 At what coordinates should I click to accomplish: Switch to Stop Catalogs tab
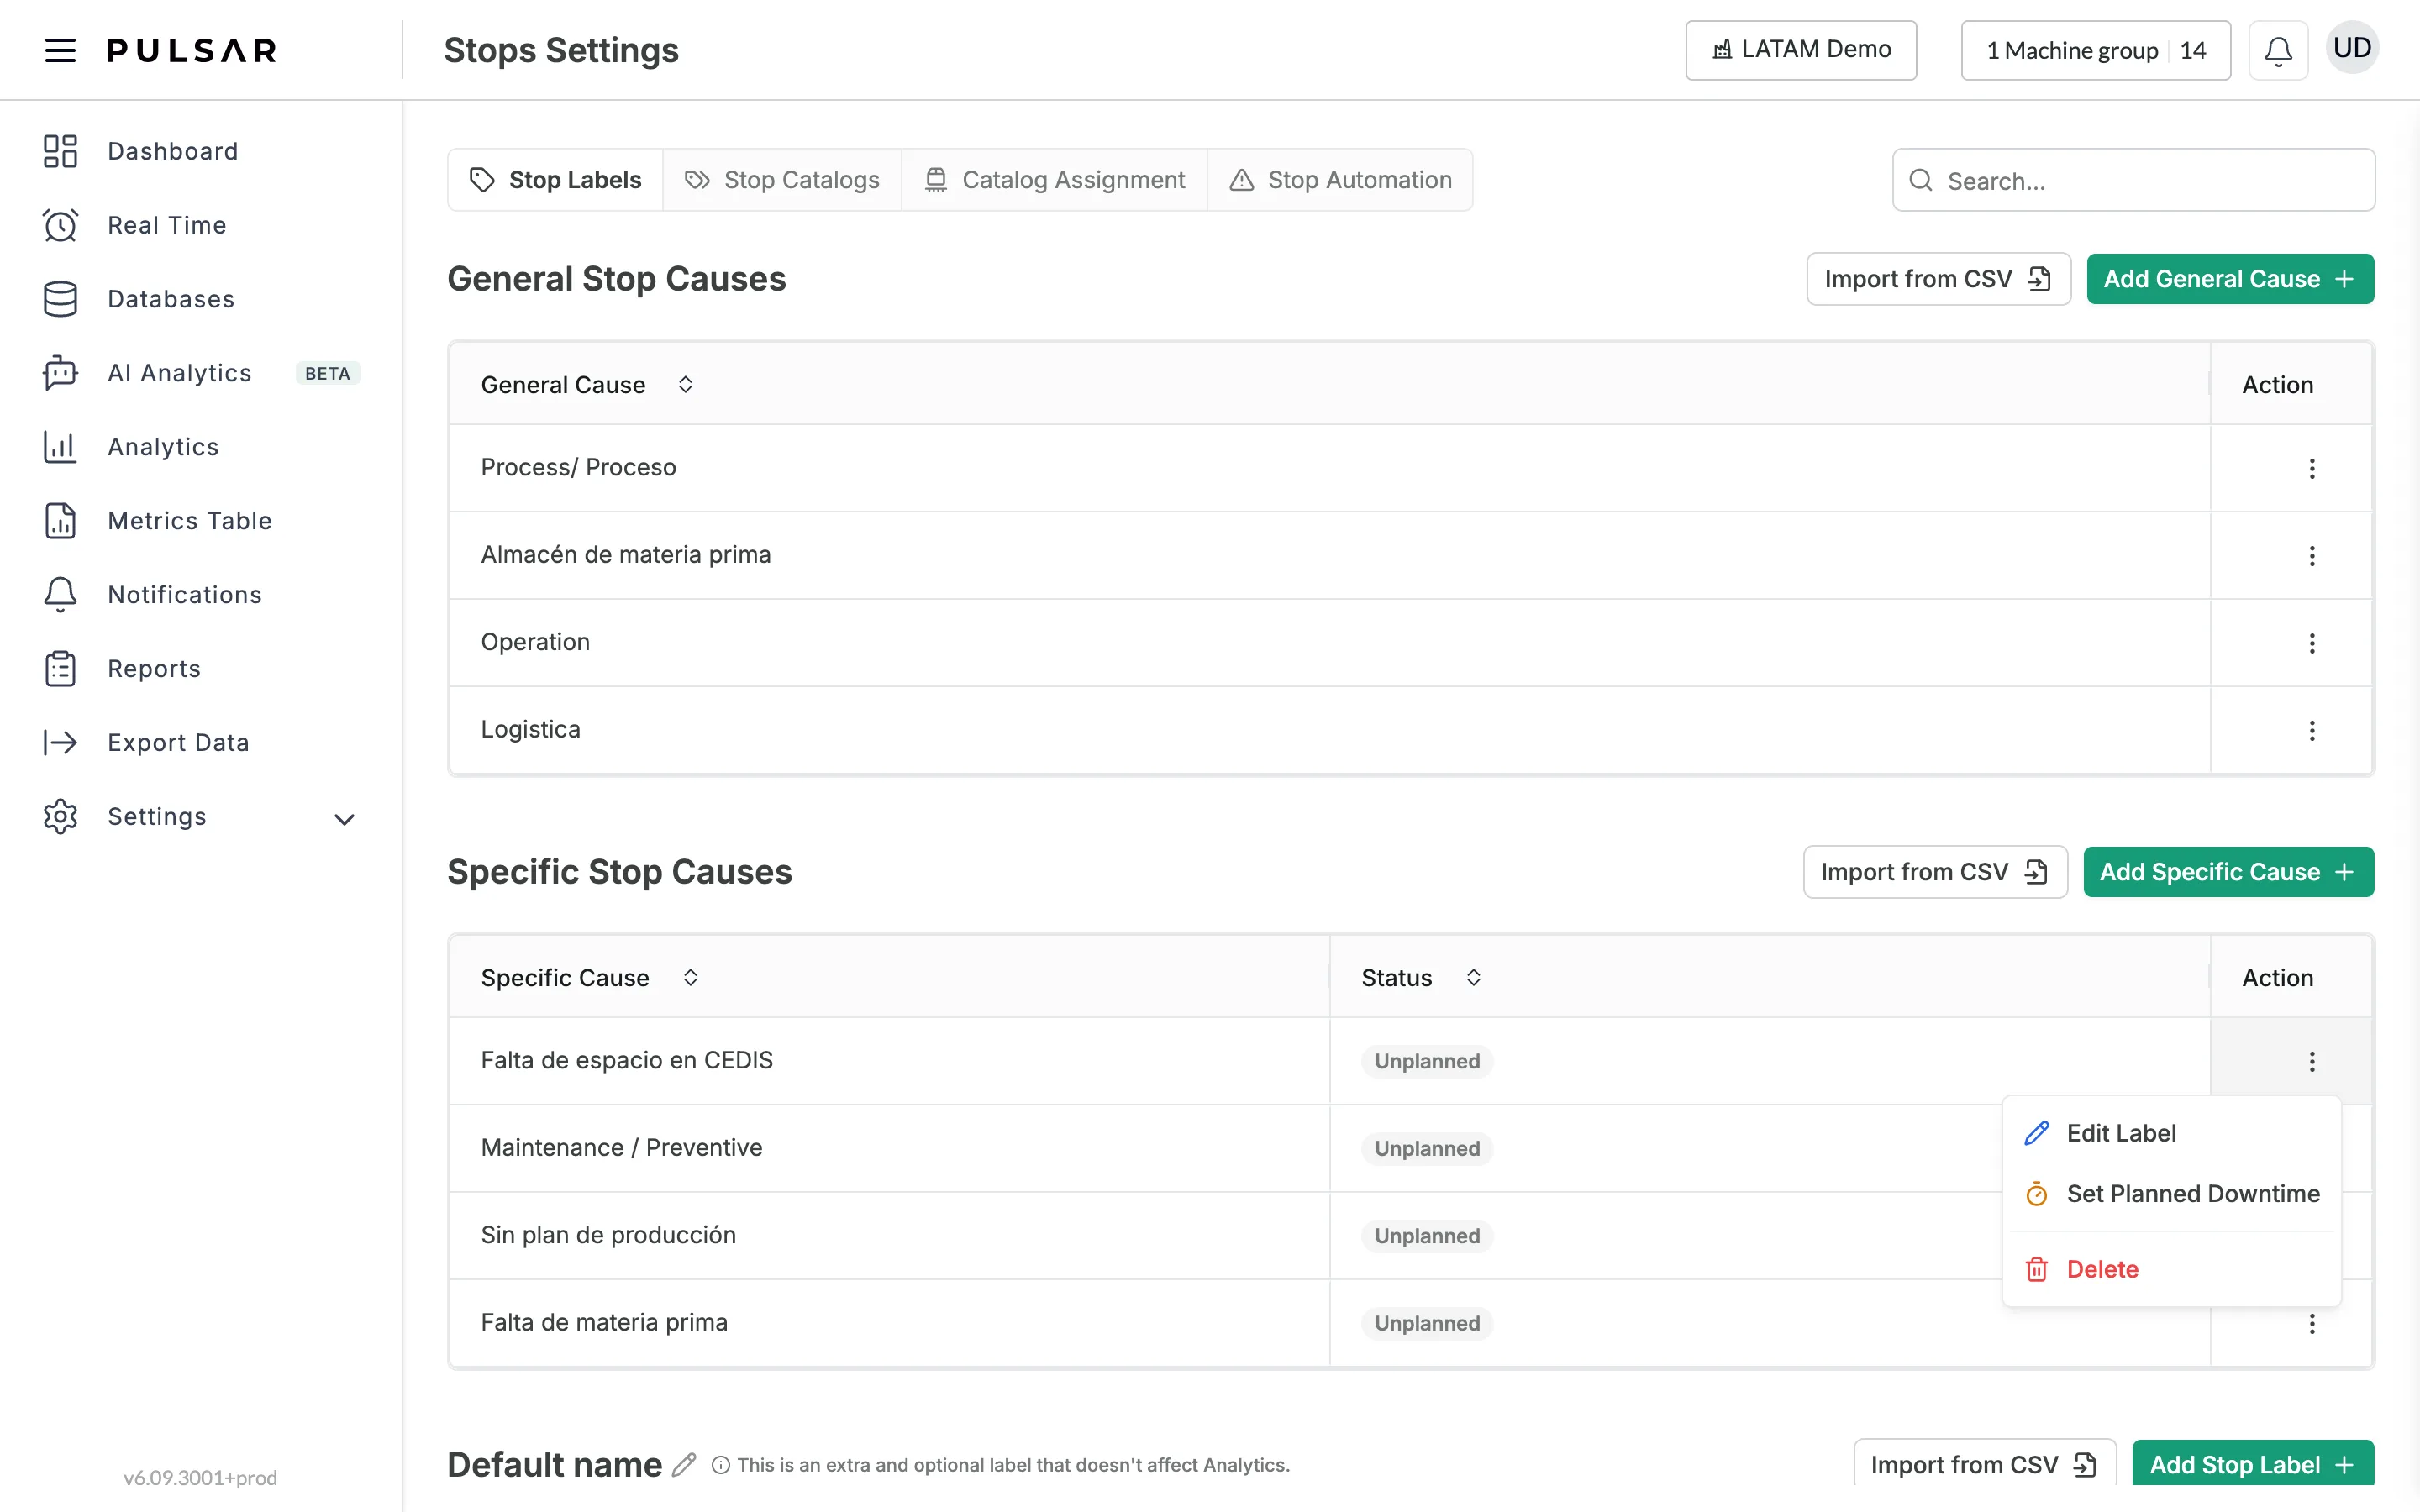782,180
